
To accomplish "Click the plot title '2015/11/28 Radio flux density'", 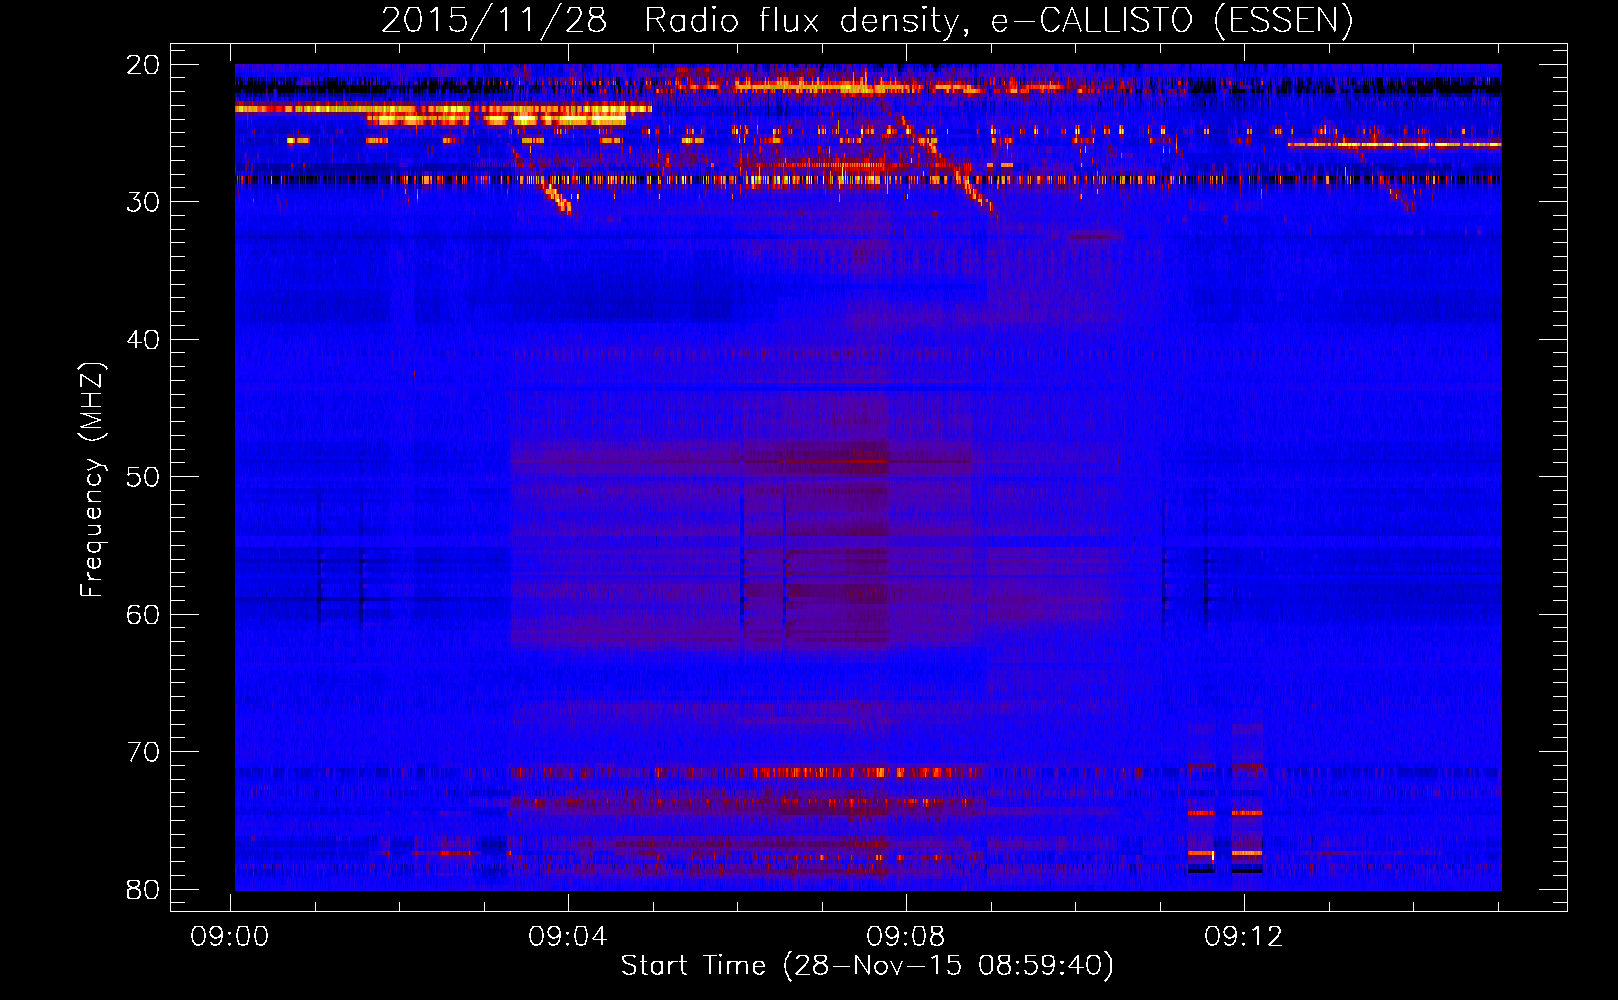I will 673,20.
